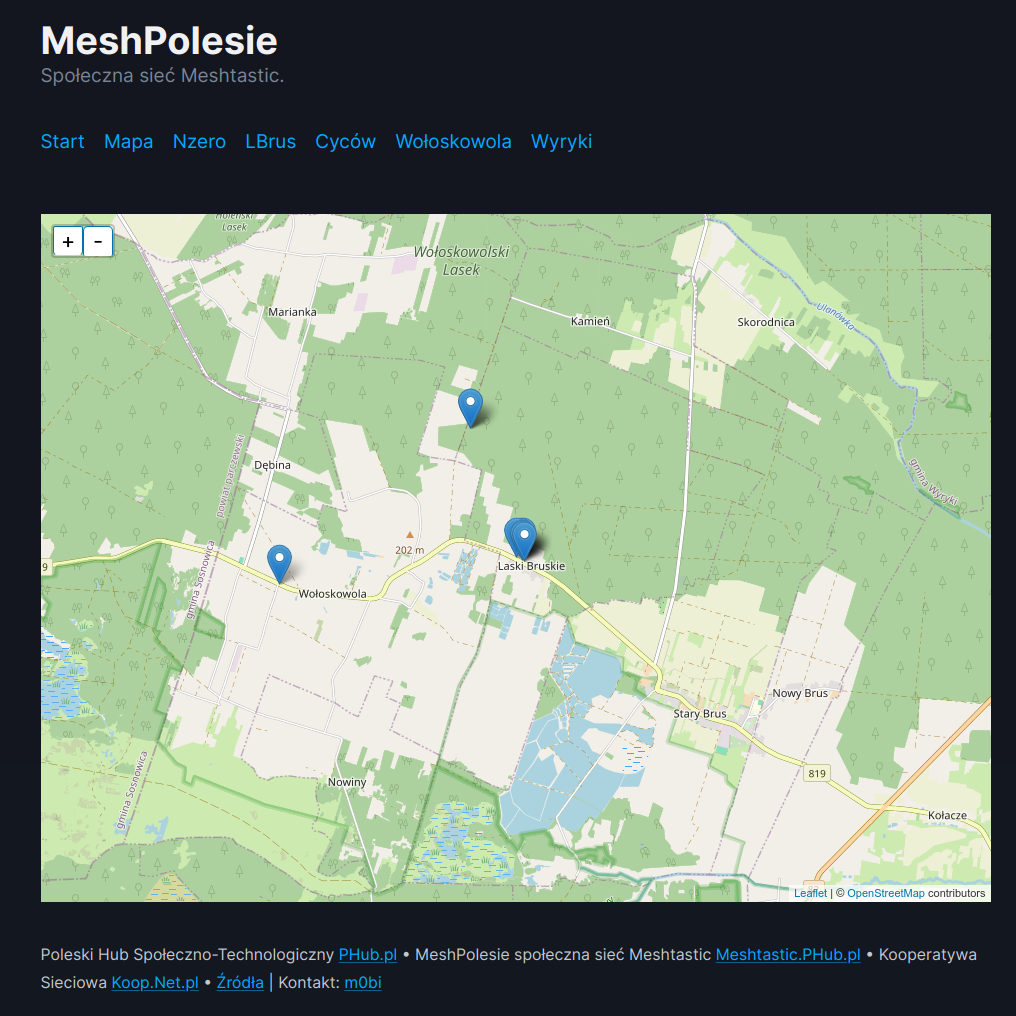Go to the Mapa page

coord(128,141)
